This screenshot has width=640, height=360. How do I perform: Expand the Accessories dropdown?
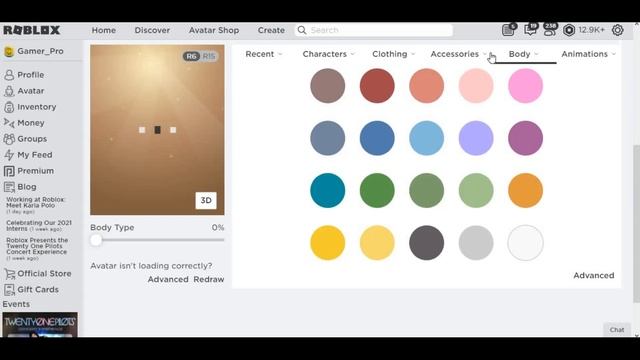459,54
